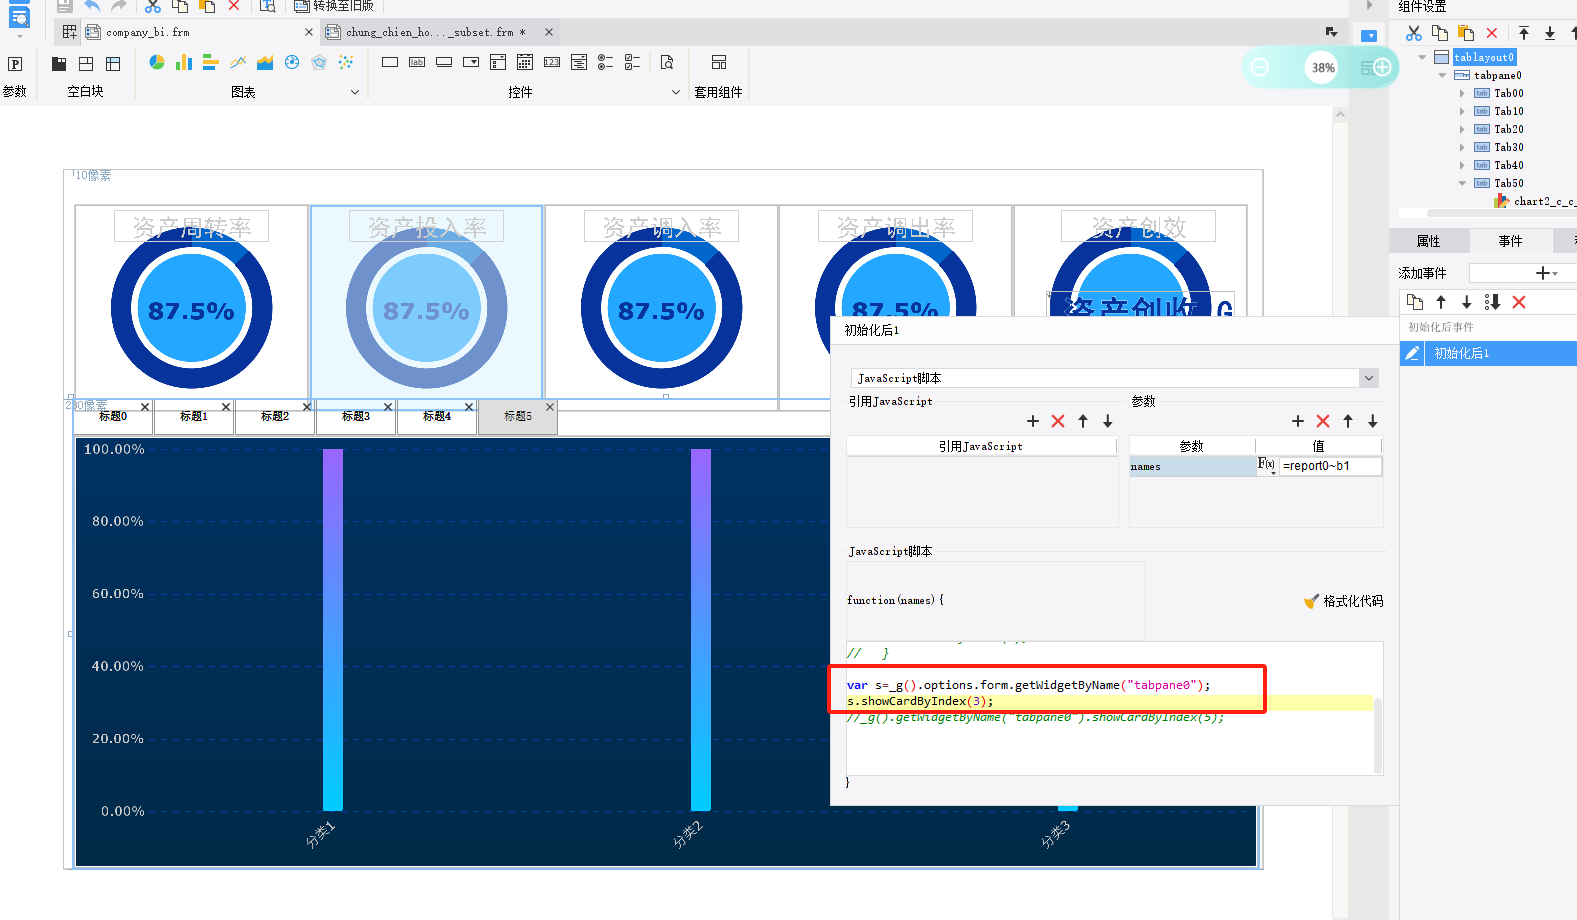Screen dimensions: 1577x920
Task: Move parameter up with arrow
Action: tap(1348, 421)
